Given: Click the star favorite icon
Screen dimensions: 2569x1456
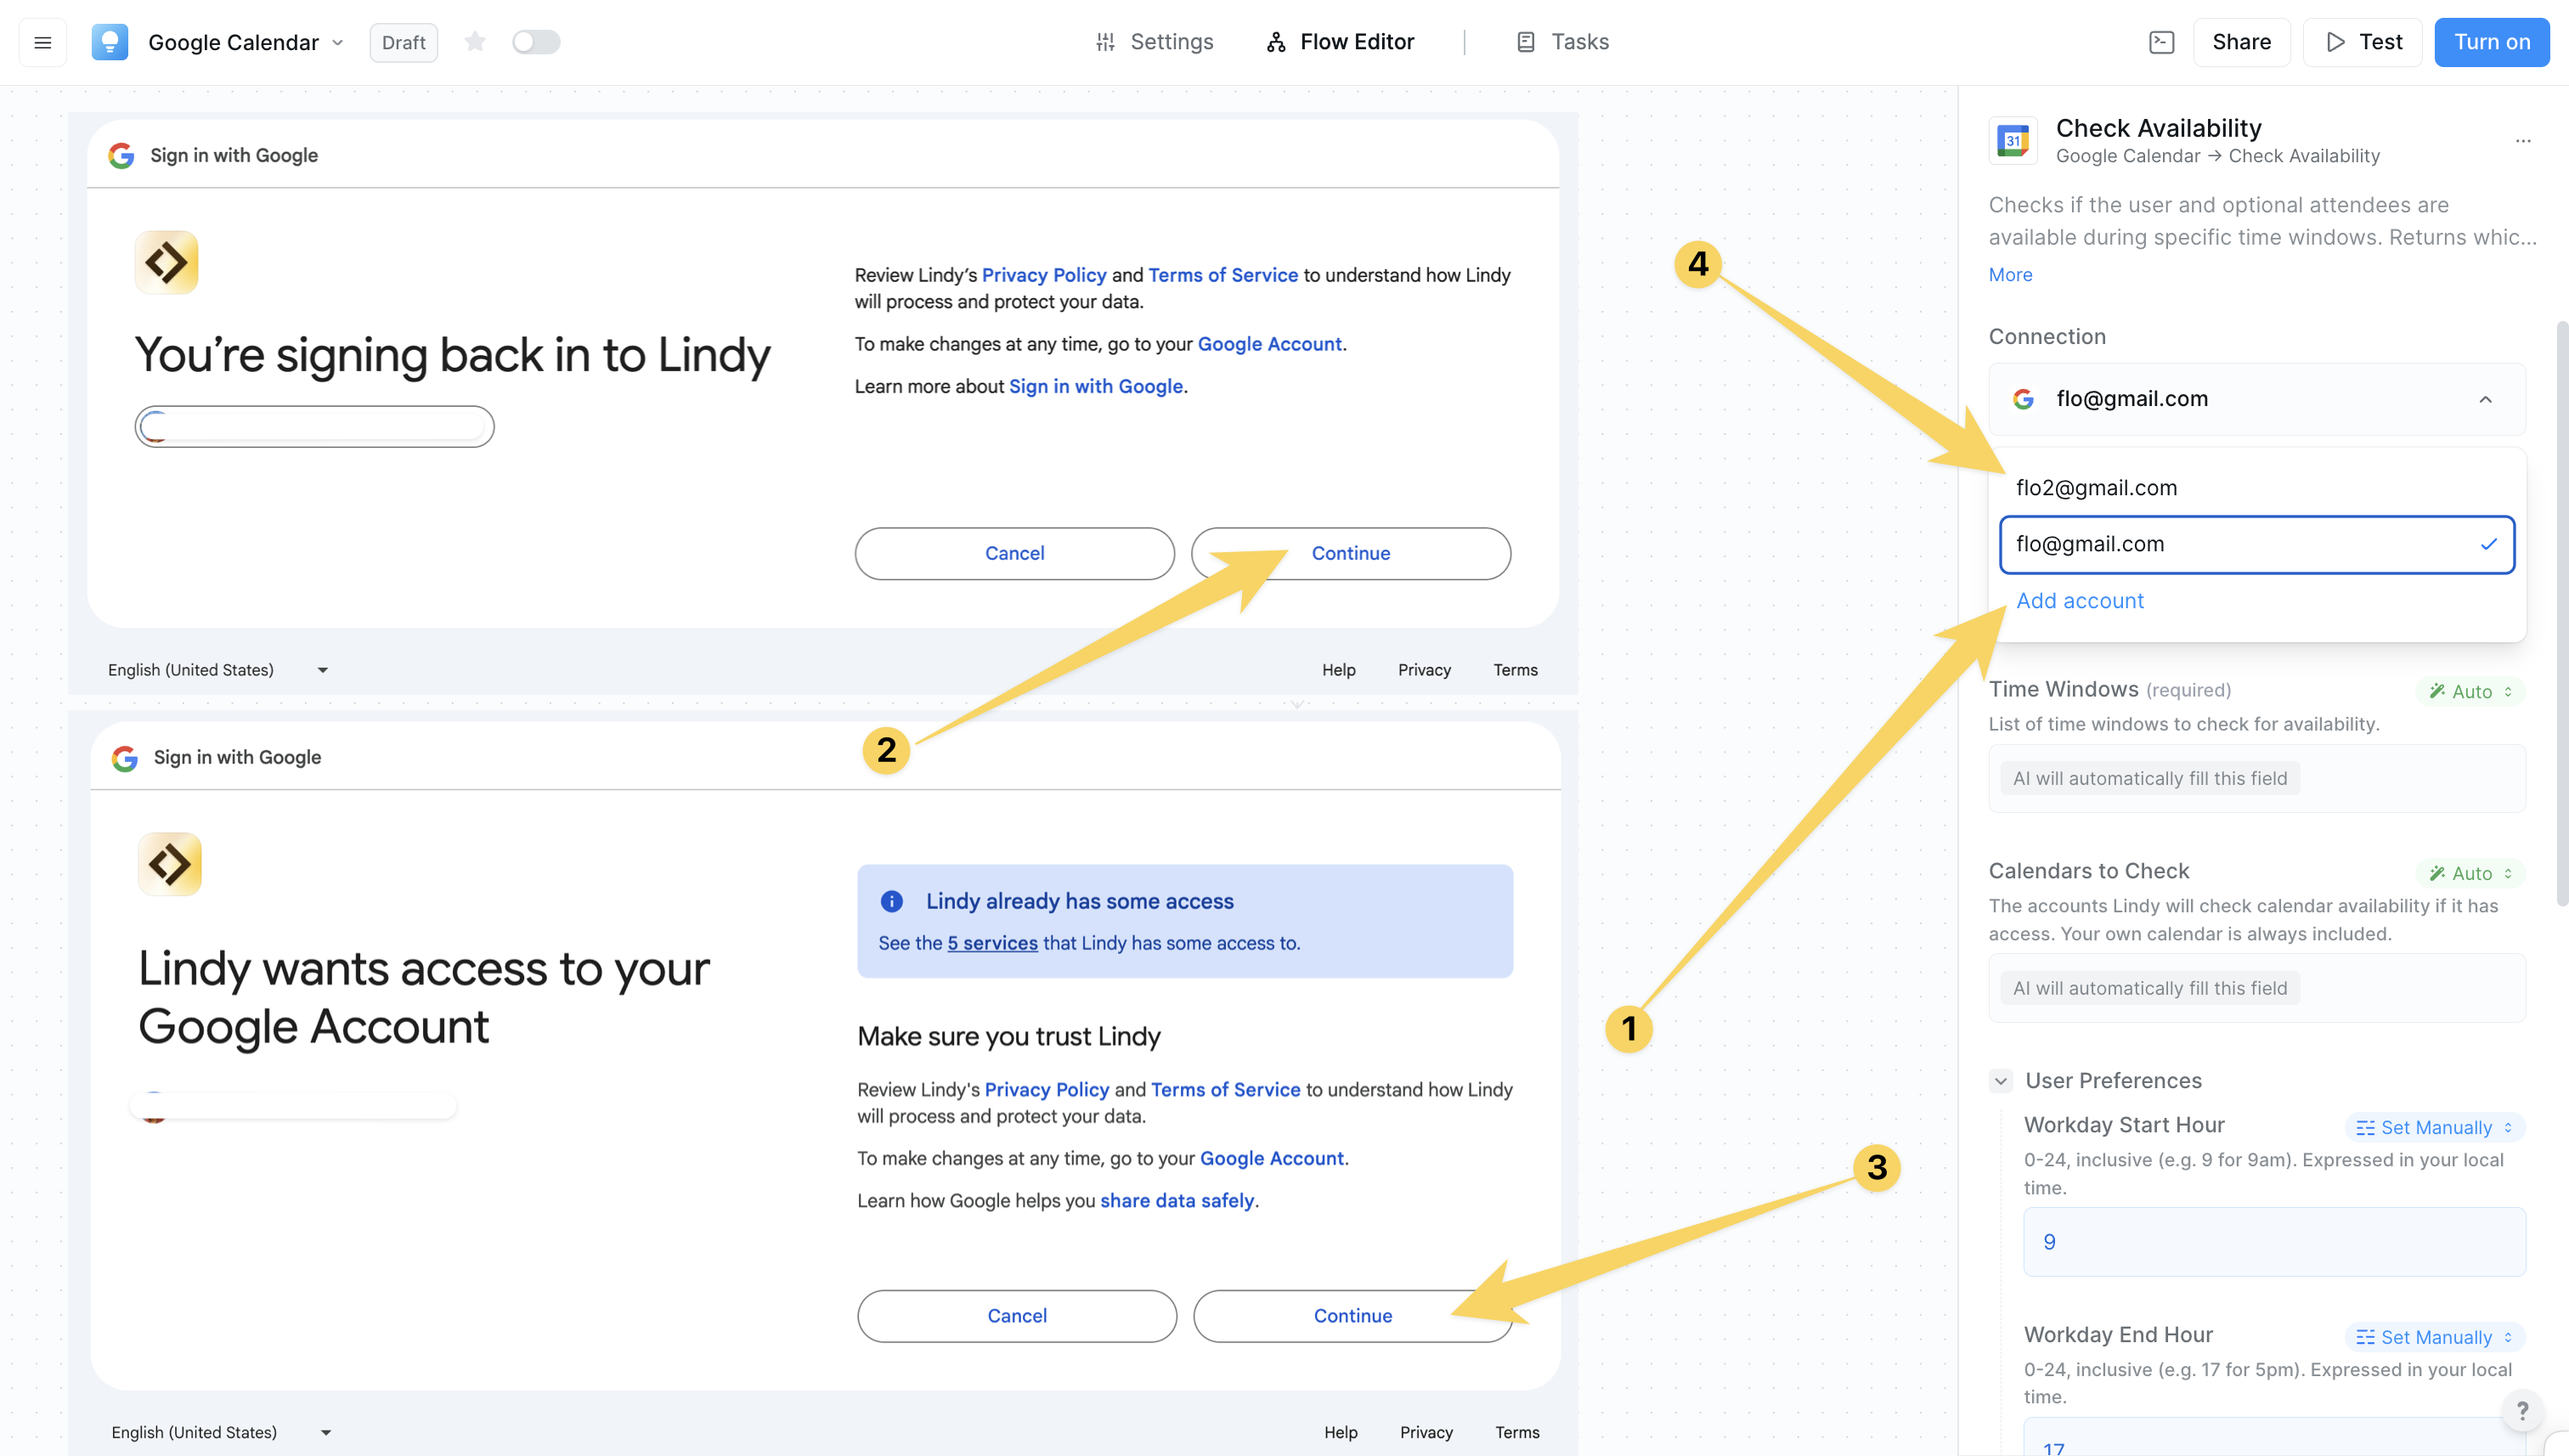Looking at the screenshot, I should click(475, 42).
